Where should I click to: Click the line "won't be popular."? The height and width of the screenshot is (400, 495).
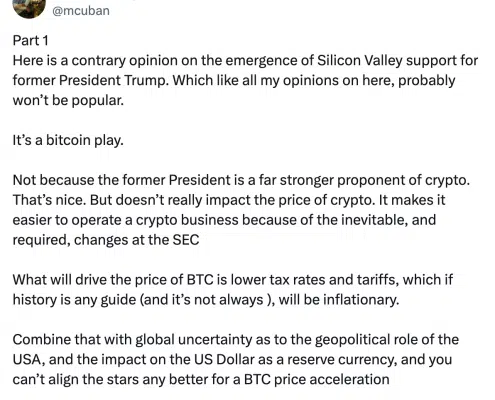[68, 100]
